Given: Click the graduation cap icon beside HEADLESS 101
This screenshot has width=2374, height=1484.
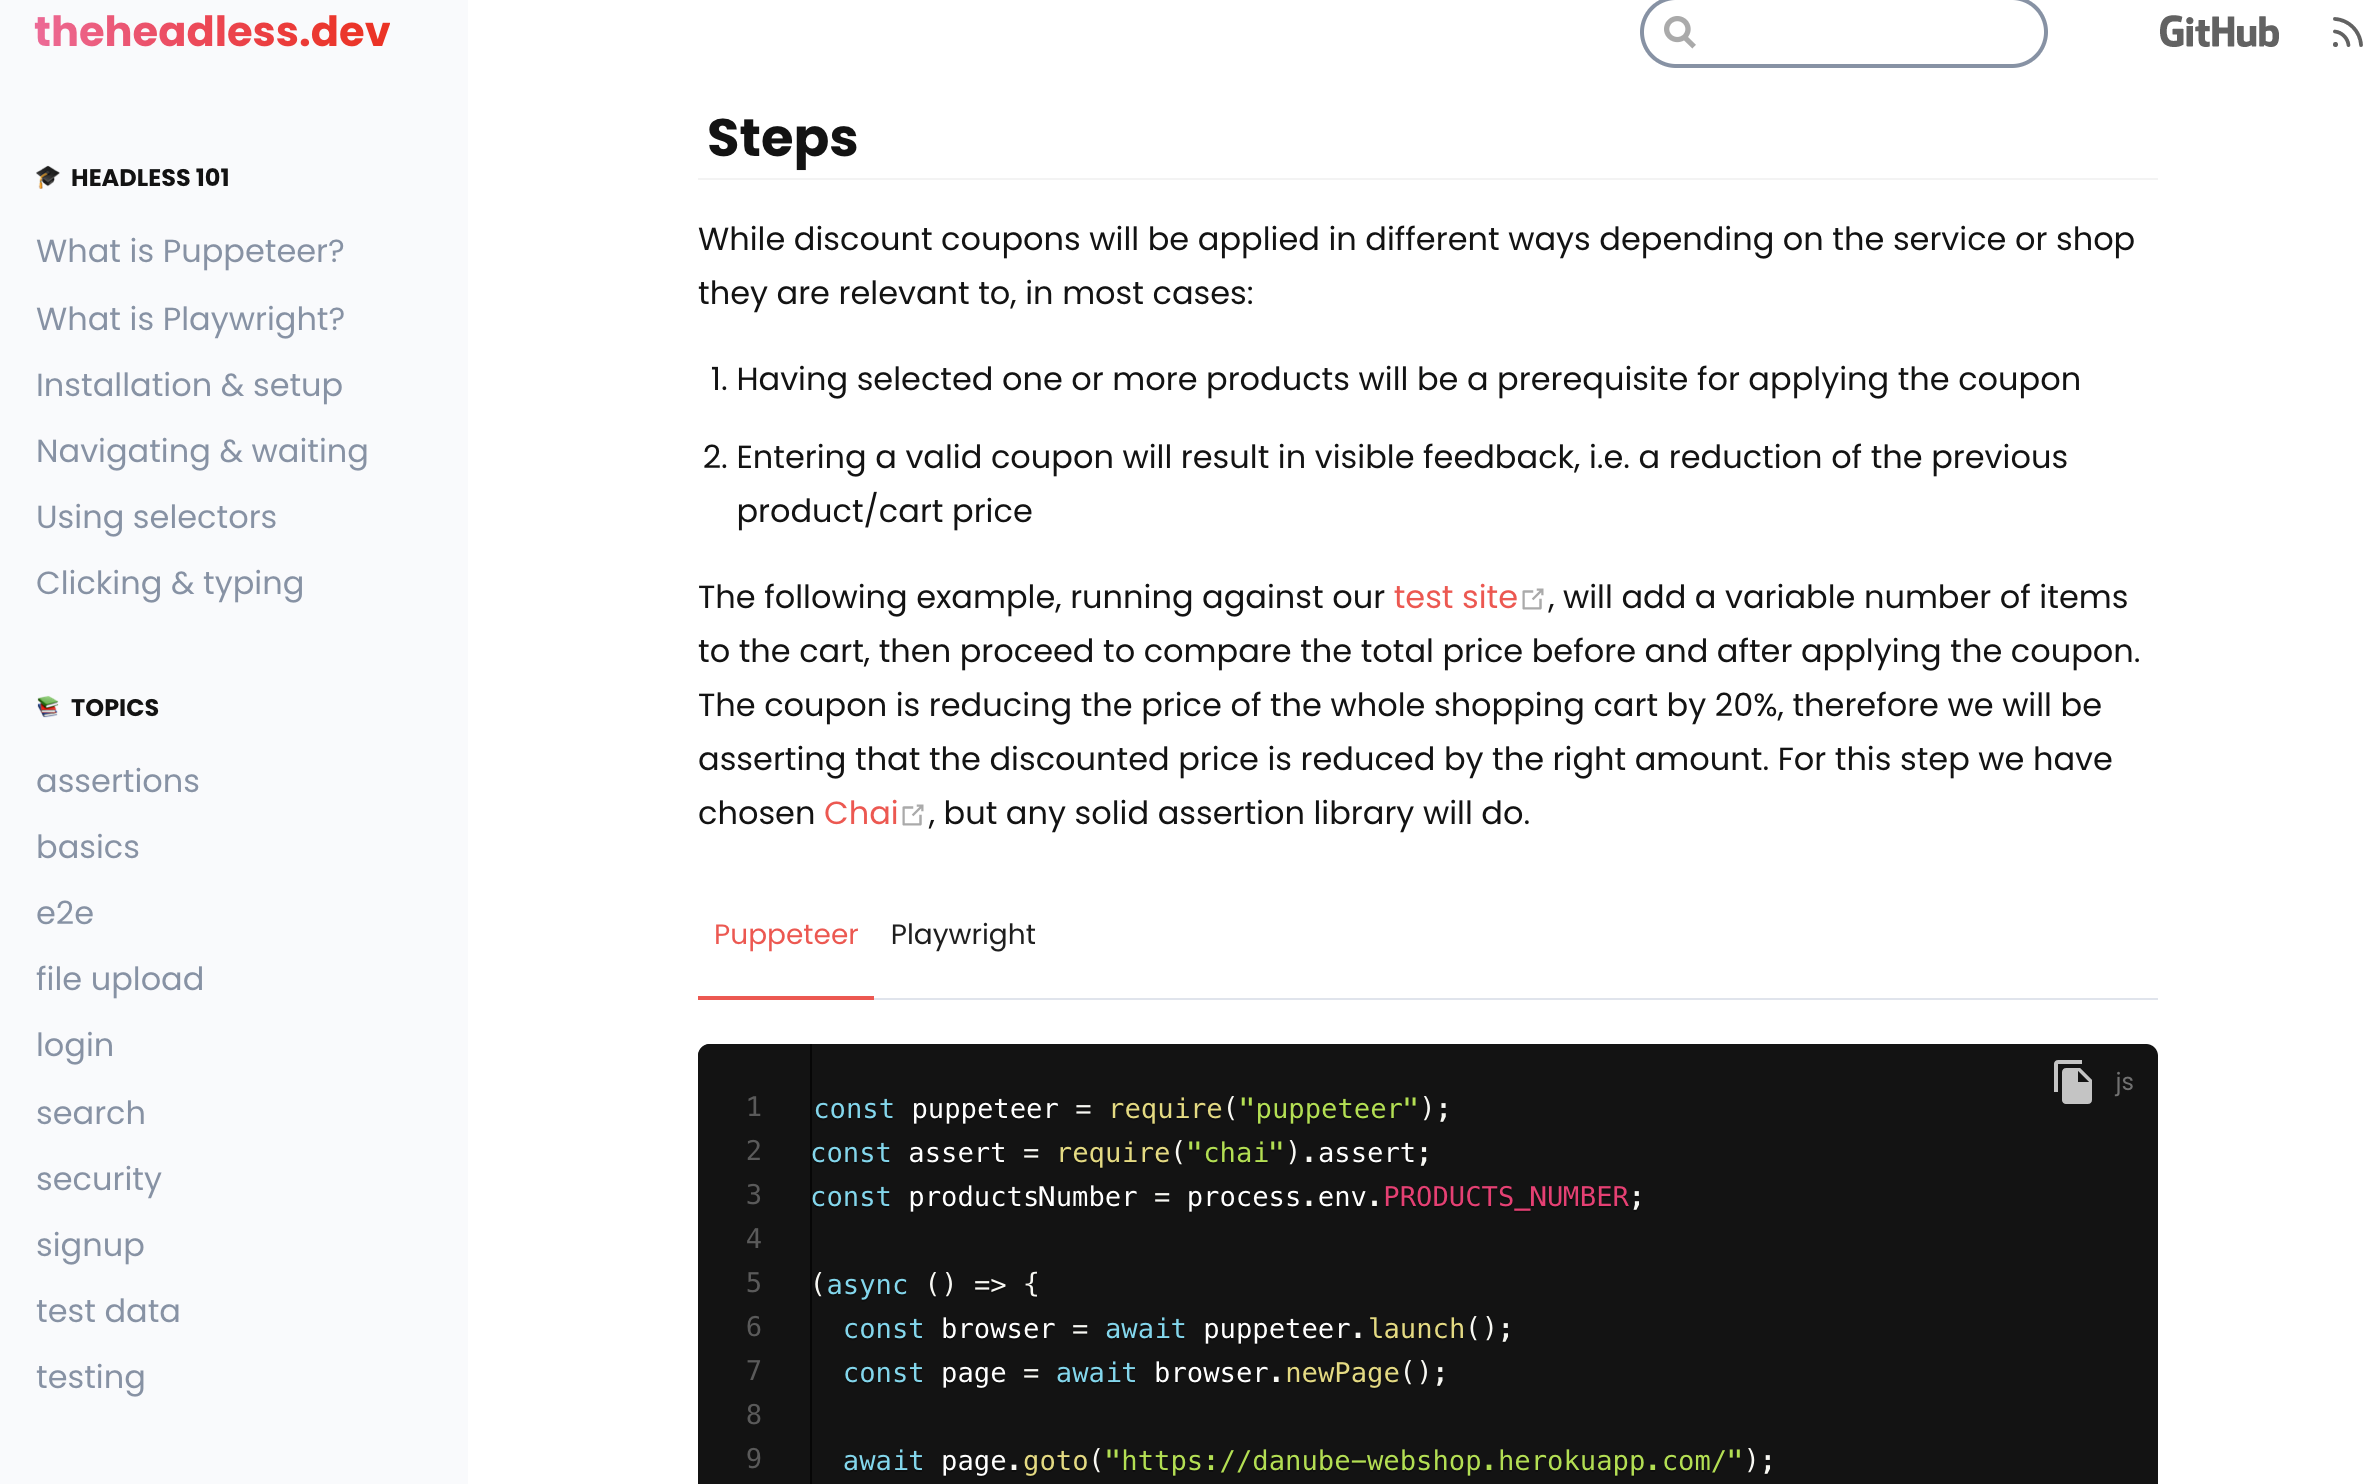Looking at the screenshot, I should point(47,176).
